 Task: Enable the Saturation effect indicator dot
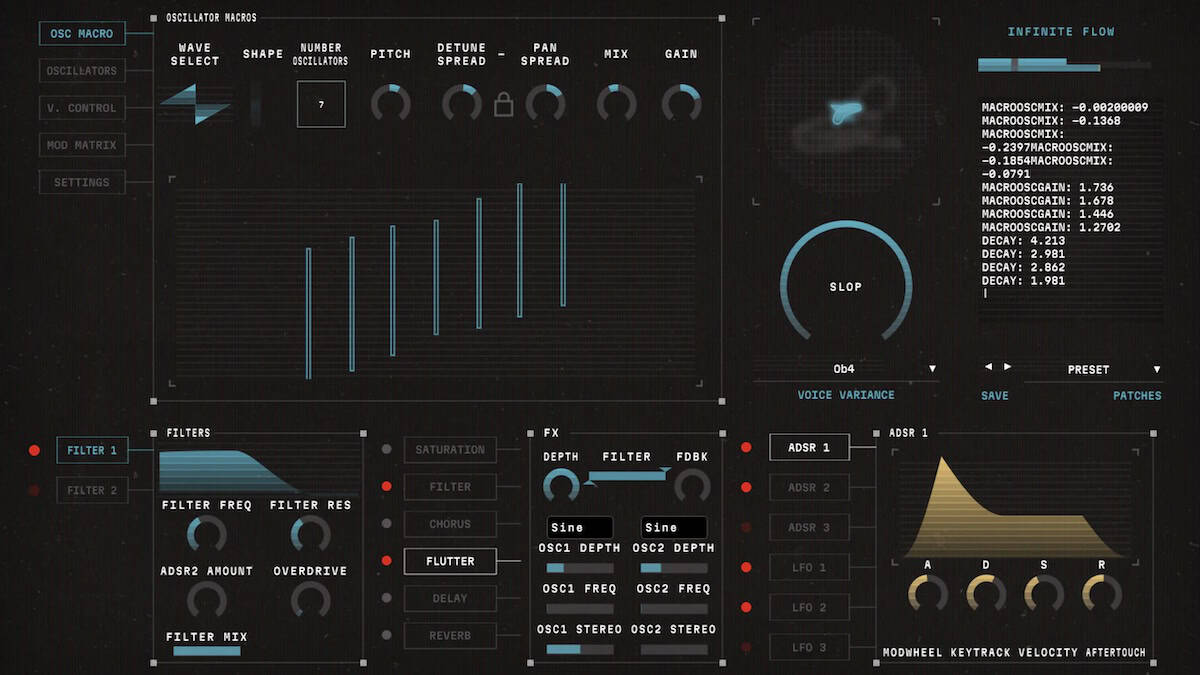coord(387,450)
